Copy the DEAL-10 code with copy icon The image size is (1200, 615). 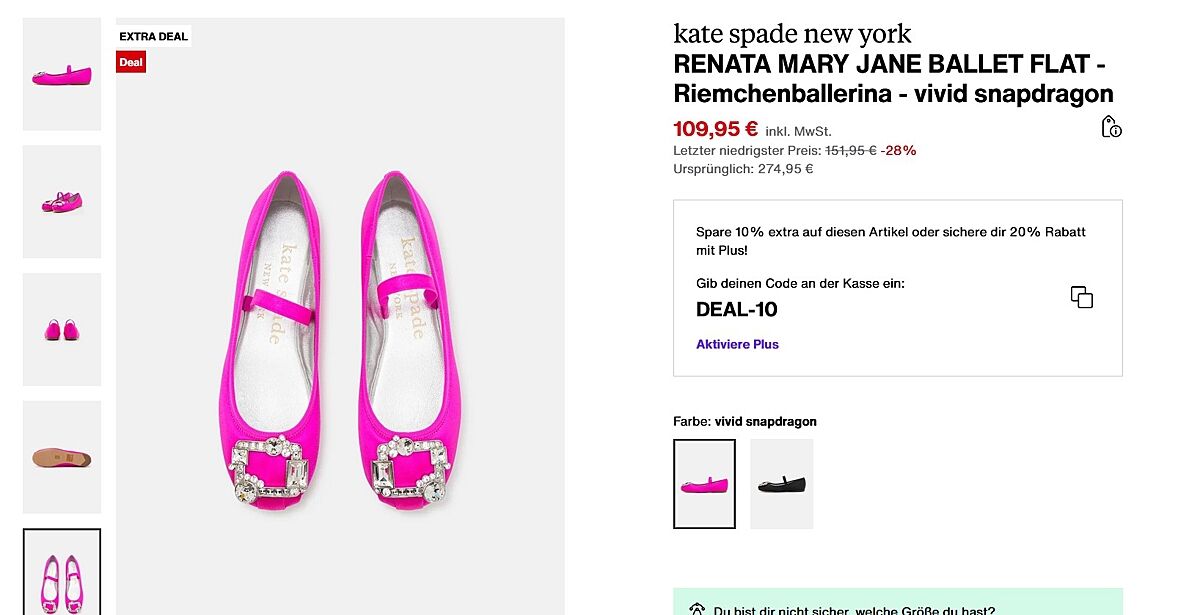[x=1081, y=297]
